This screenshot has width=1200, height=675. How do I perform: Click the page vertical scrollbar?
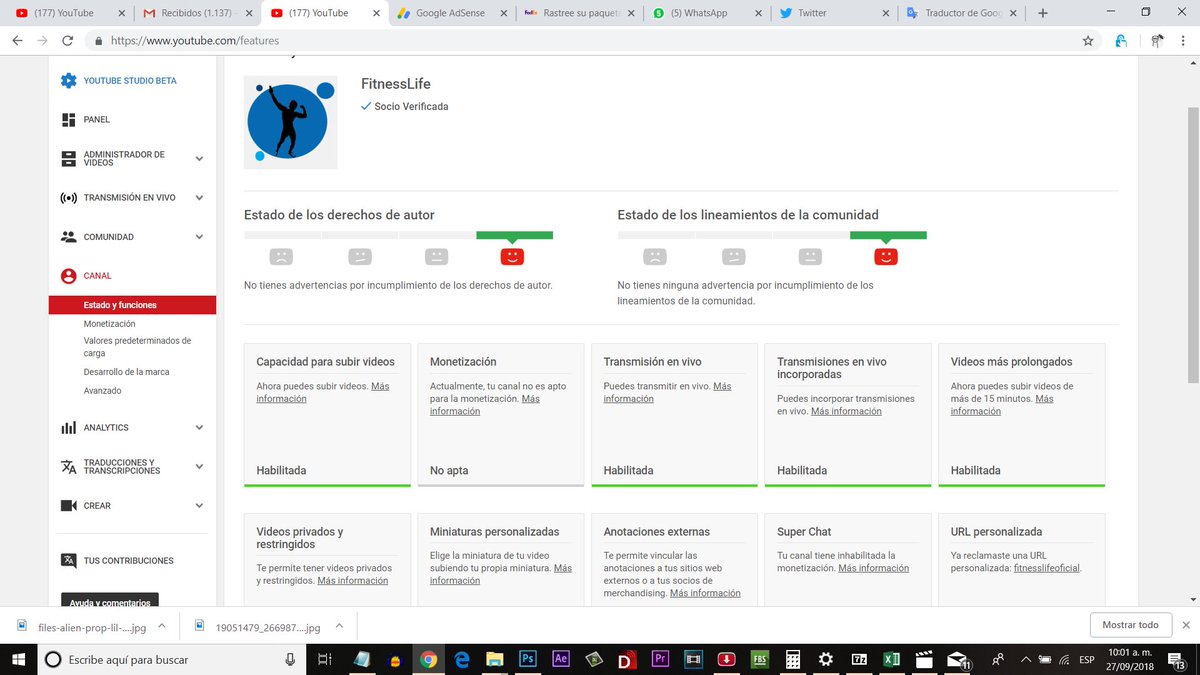click(1193, 244)
